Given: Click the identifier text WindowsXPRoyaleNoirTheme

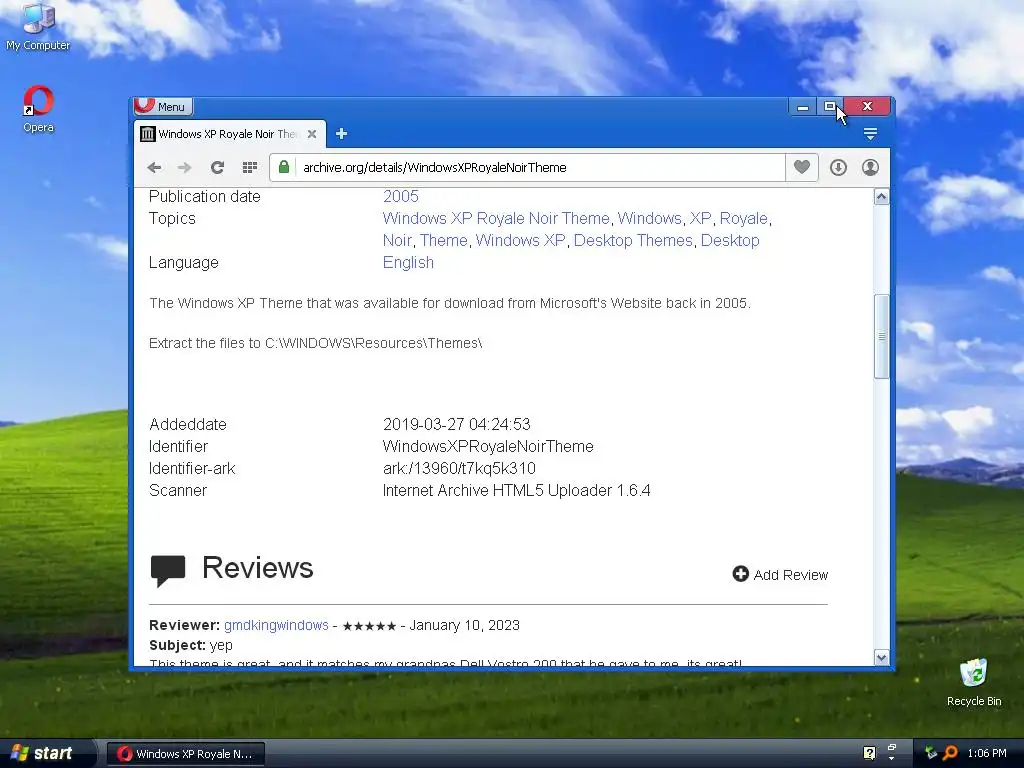Looking at the screenshot, I should click(488, 447).
